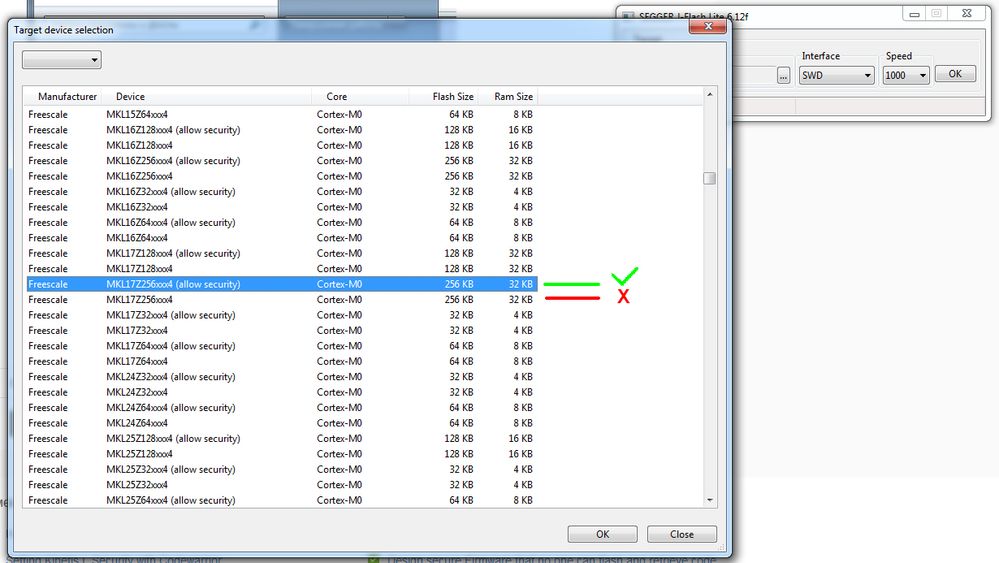Confirm device selection with OK button

(602, 534)
